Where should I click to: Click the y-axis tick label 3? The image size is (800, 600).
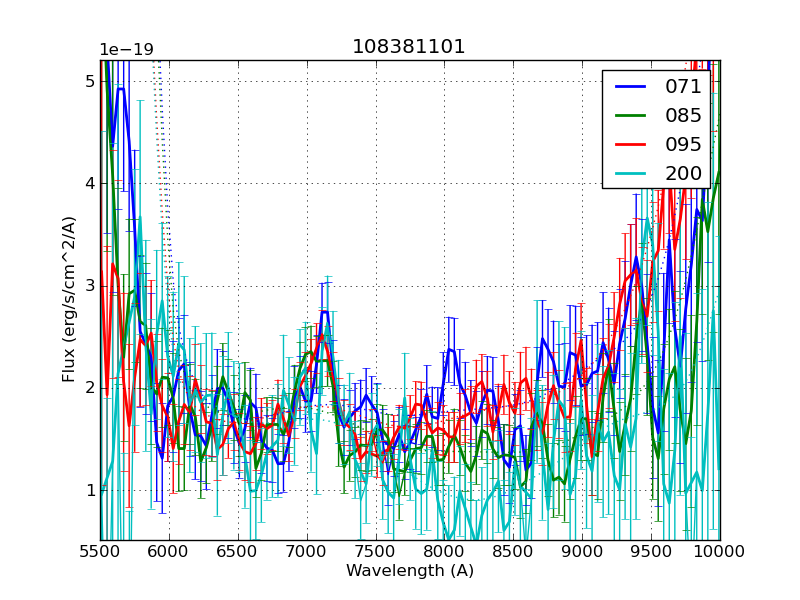click(x=89, y=286)
